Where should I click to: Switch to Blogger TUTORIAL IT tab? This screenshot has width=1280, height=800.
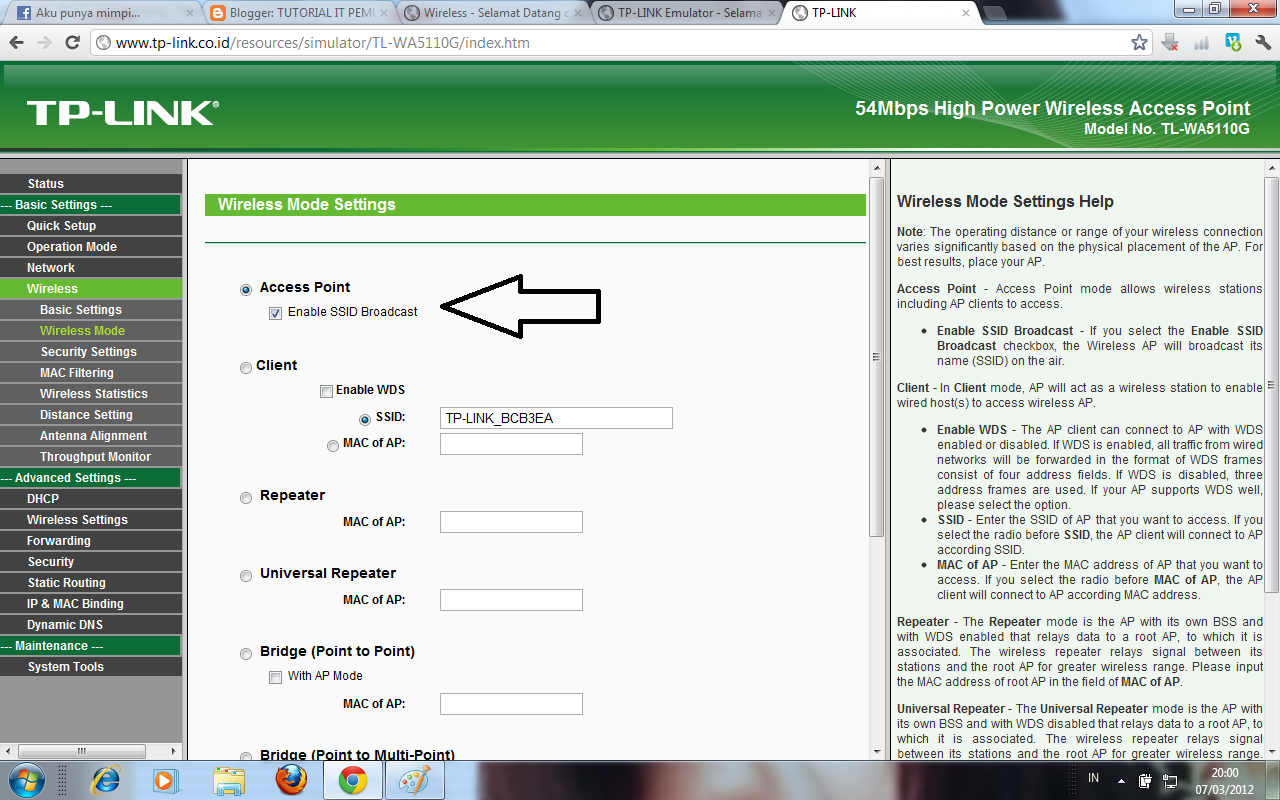click(x=298, y=13)
